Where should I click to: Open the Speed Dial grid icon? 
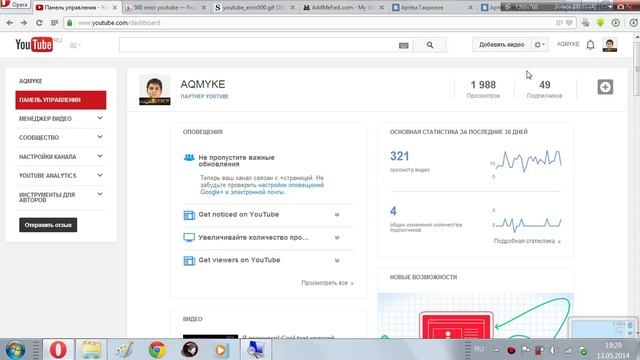[x=54, y=23]
